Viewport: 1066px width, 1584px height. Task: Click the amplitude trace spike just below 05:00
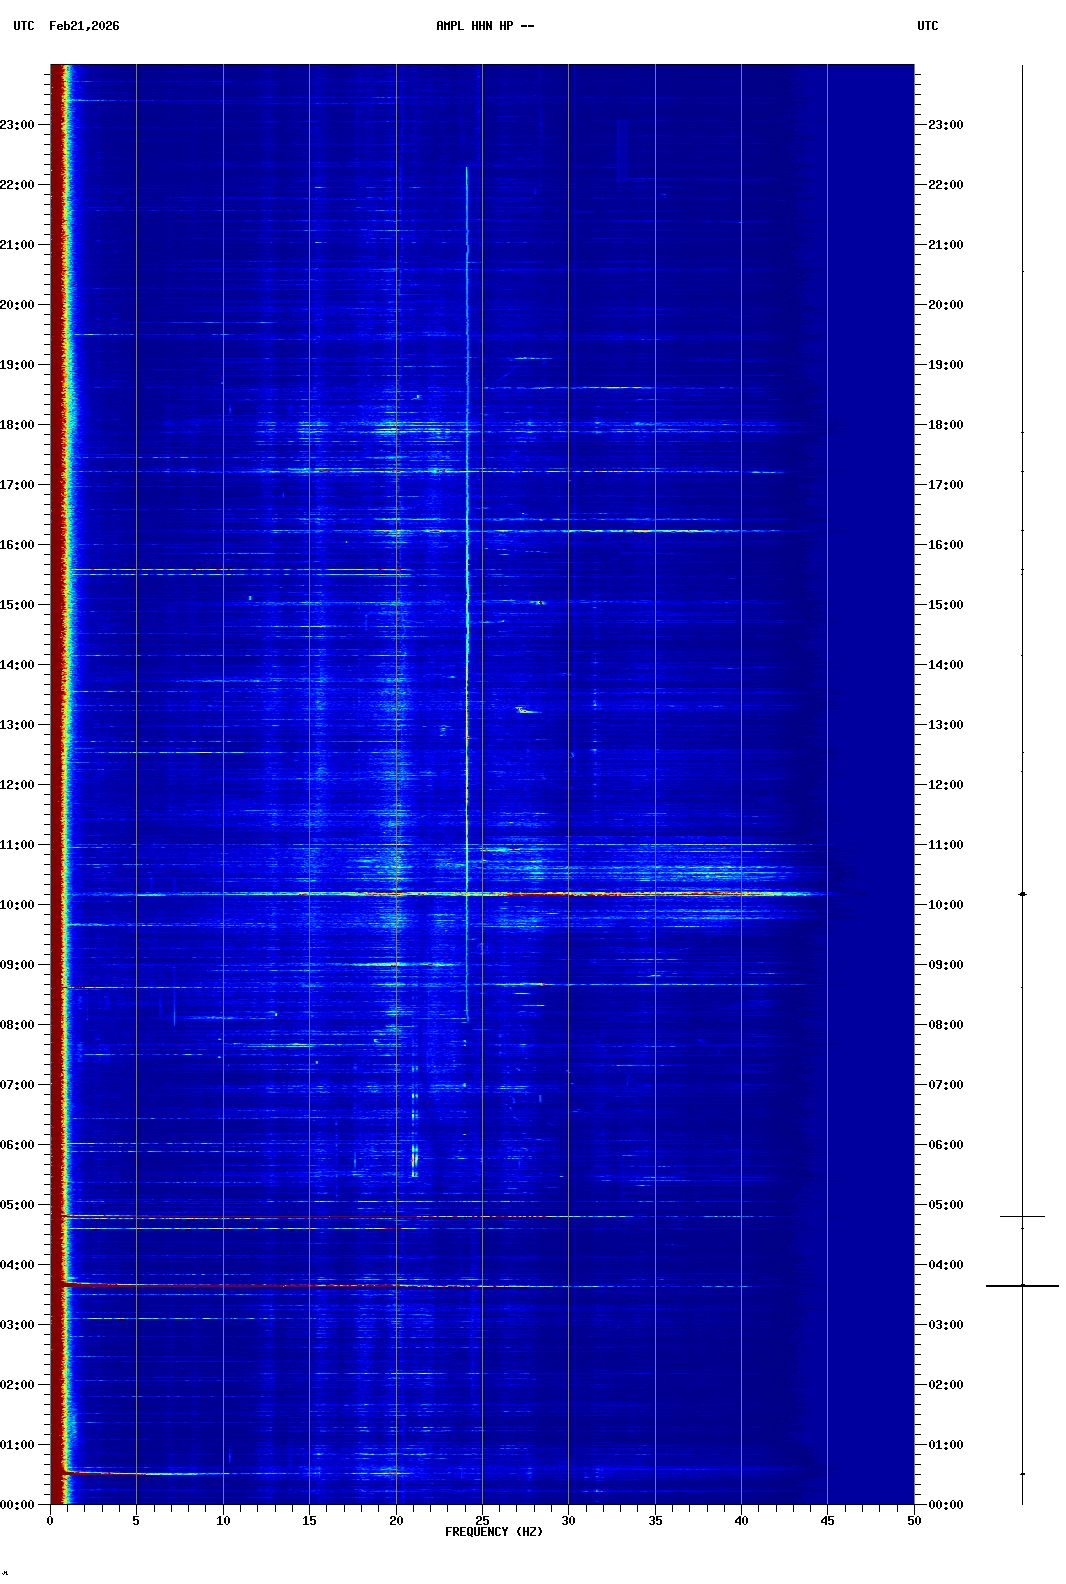click(1022, 1217)
